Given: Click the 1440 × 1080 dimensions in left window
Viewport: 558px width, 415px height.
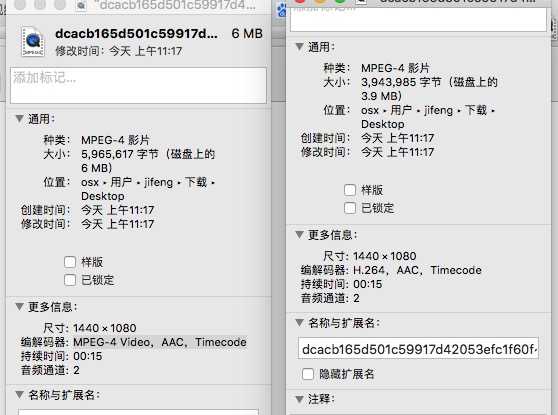Looking at the screenshot, I should click(x=105, y=328).
